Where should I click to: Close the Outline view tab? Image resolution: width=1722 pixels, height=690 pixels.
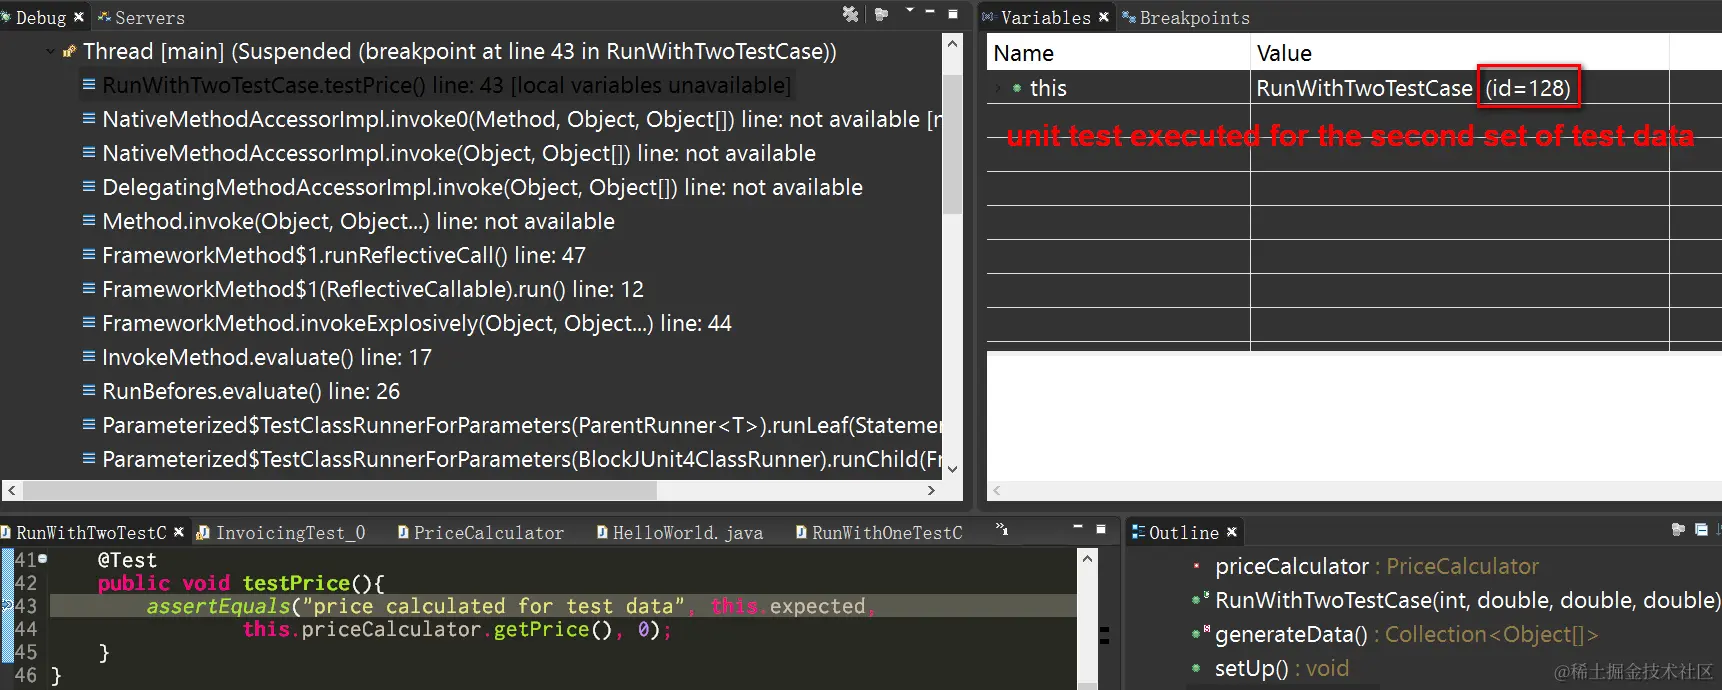click(x=1232, y=532)
